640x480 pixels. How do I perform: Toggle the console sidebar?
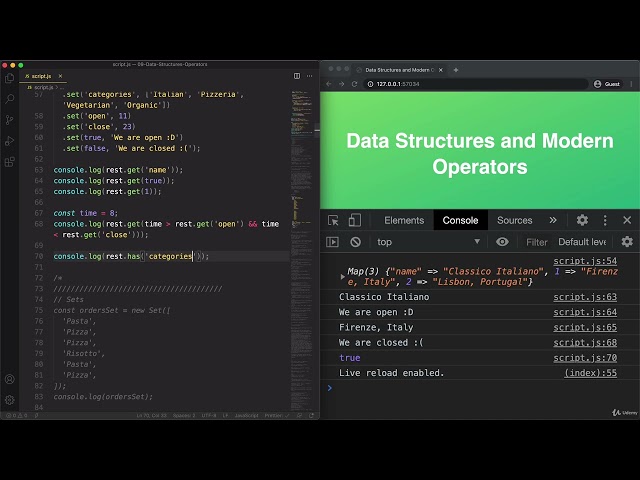(332, 242)
